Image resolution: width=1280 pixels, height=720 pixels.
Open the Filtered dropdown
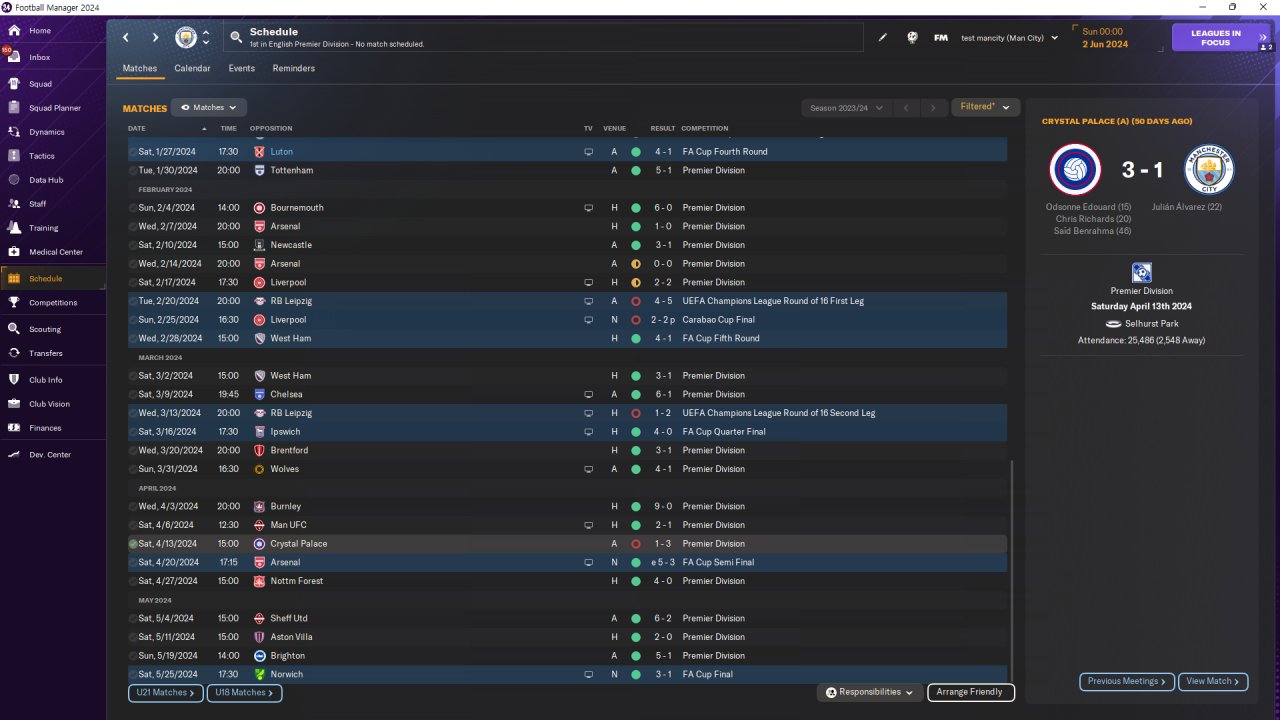point(985,107)
